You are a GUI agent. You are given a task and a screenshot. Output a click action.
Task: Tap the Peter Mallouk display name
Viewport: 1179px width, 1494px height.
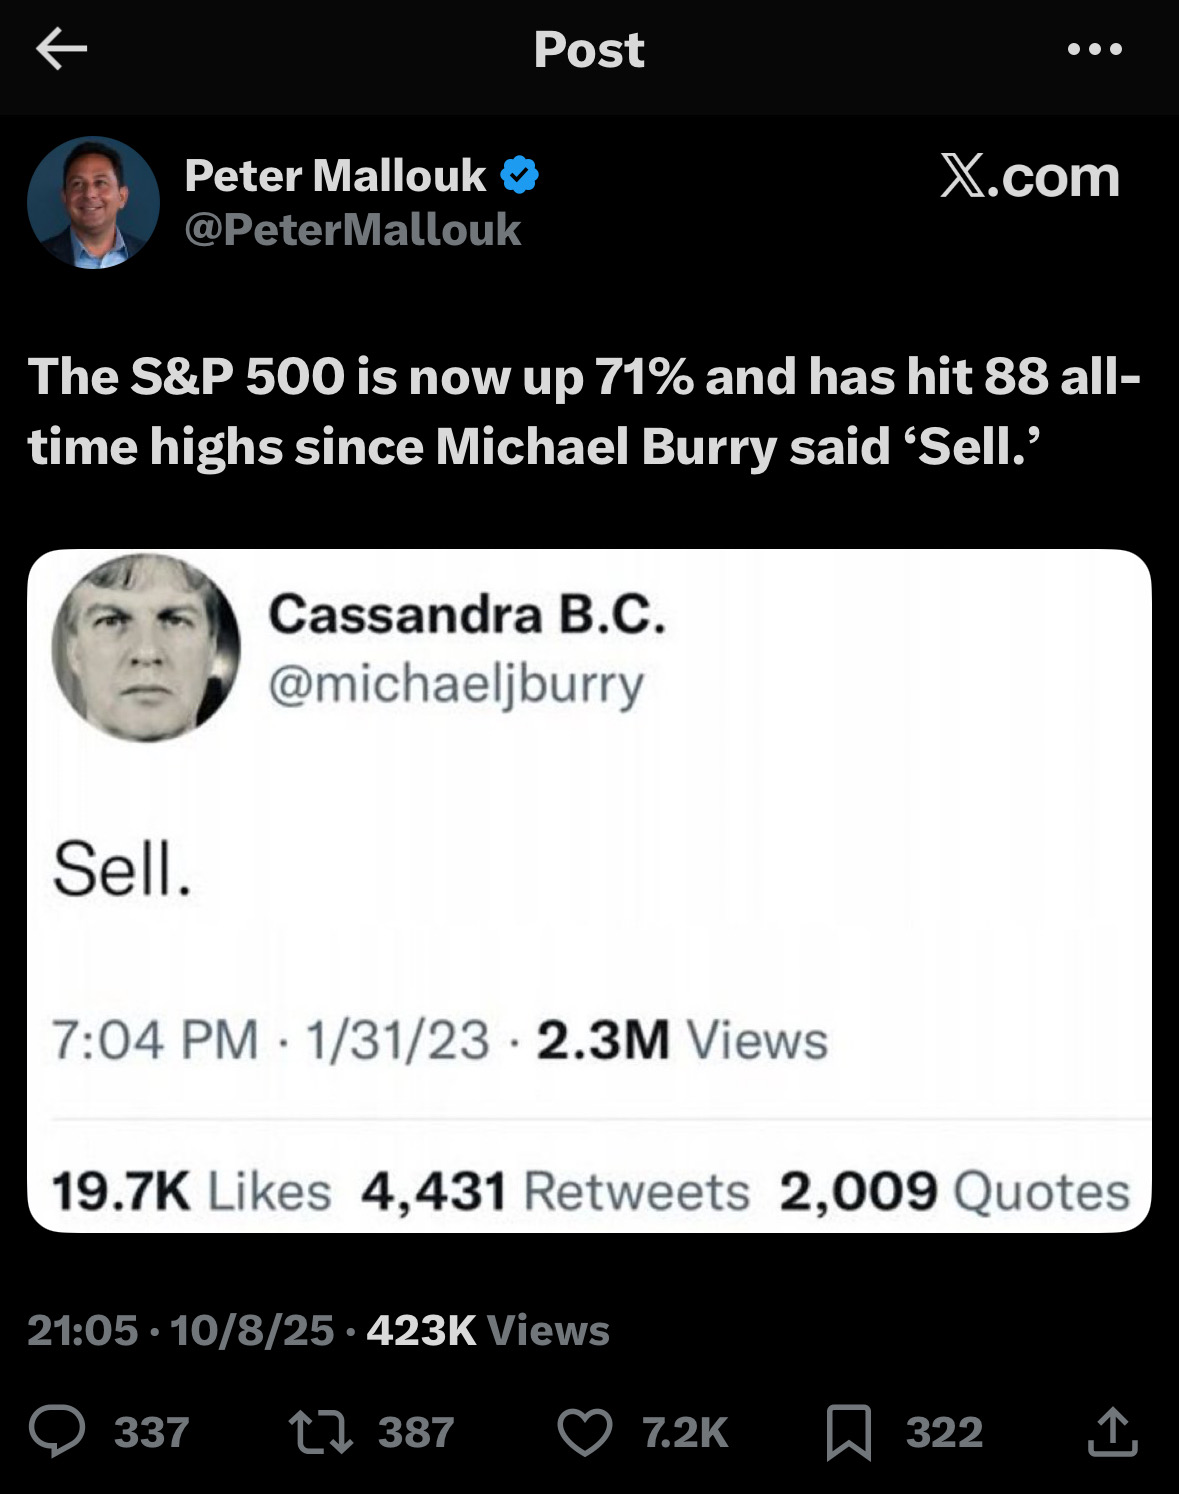[x=335, y=176]
